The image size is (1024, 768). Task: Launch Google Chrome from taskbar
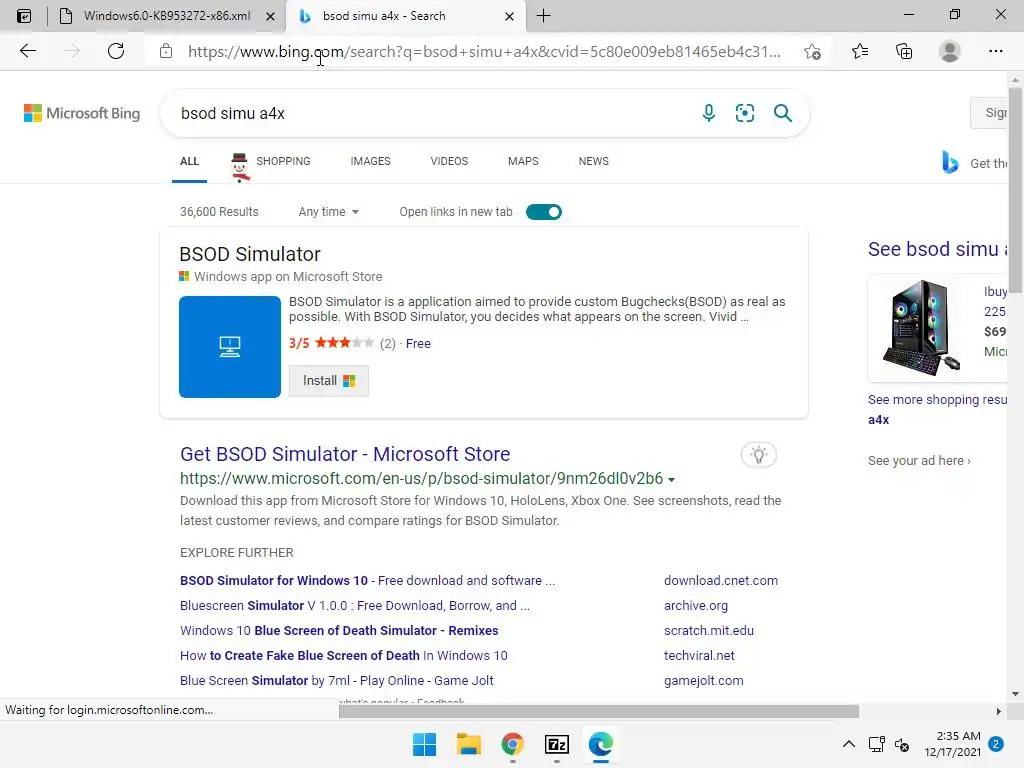coord(513,744)
